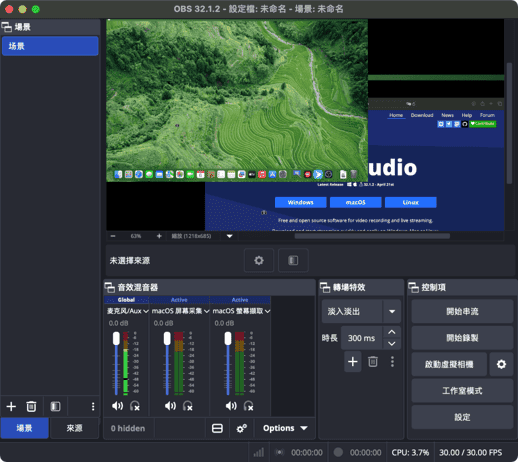Open advanced audio properties gears icon
518x462 pixels.
click(x=242, y=428)
